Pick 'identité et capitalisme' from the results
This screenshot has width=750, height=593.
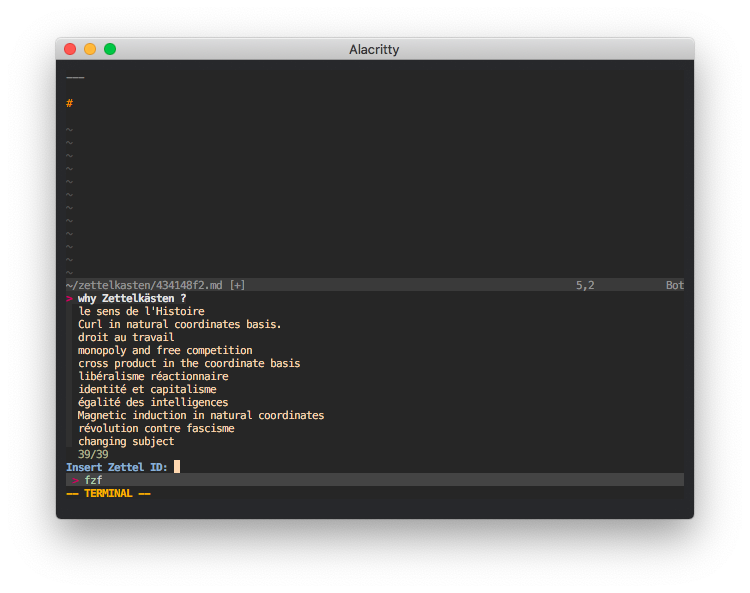point(147,389)
